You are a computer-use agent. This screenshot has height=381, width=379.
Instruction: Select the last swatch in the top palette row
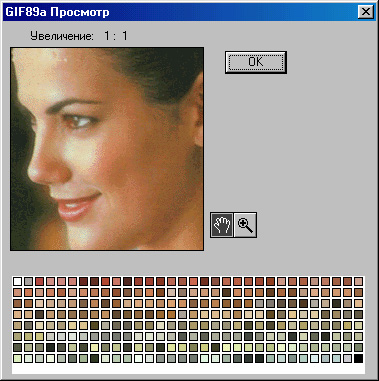(x=358, y=281)
